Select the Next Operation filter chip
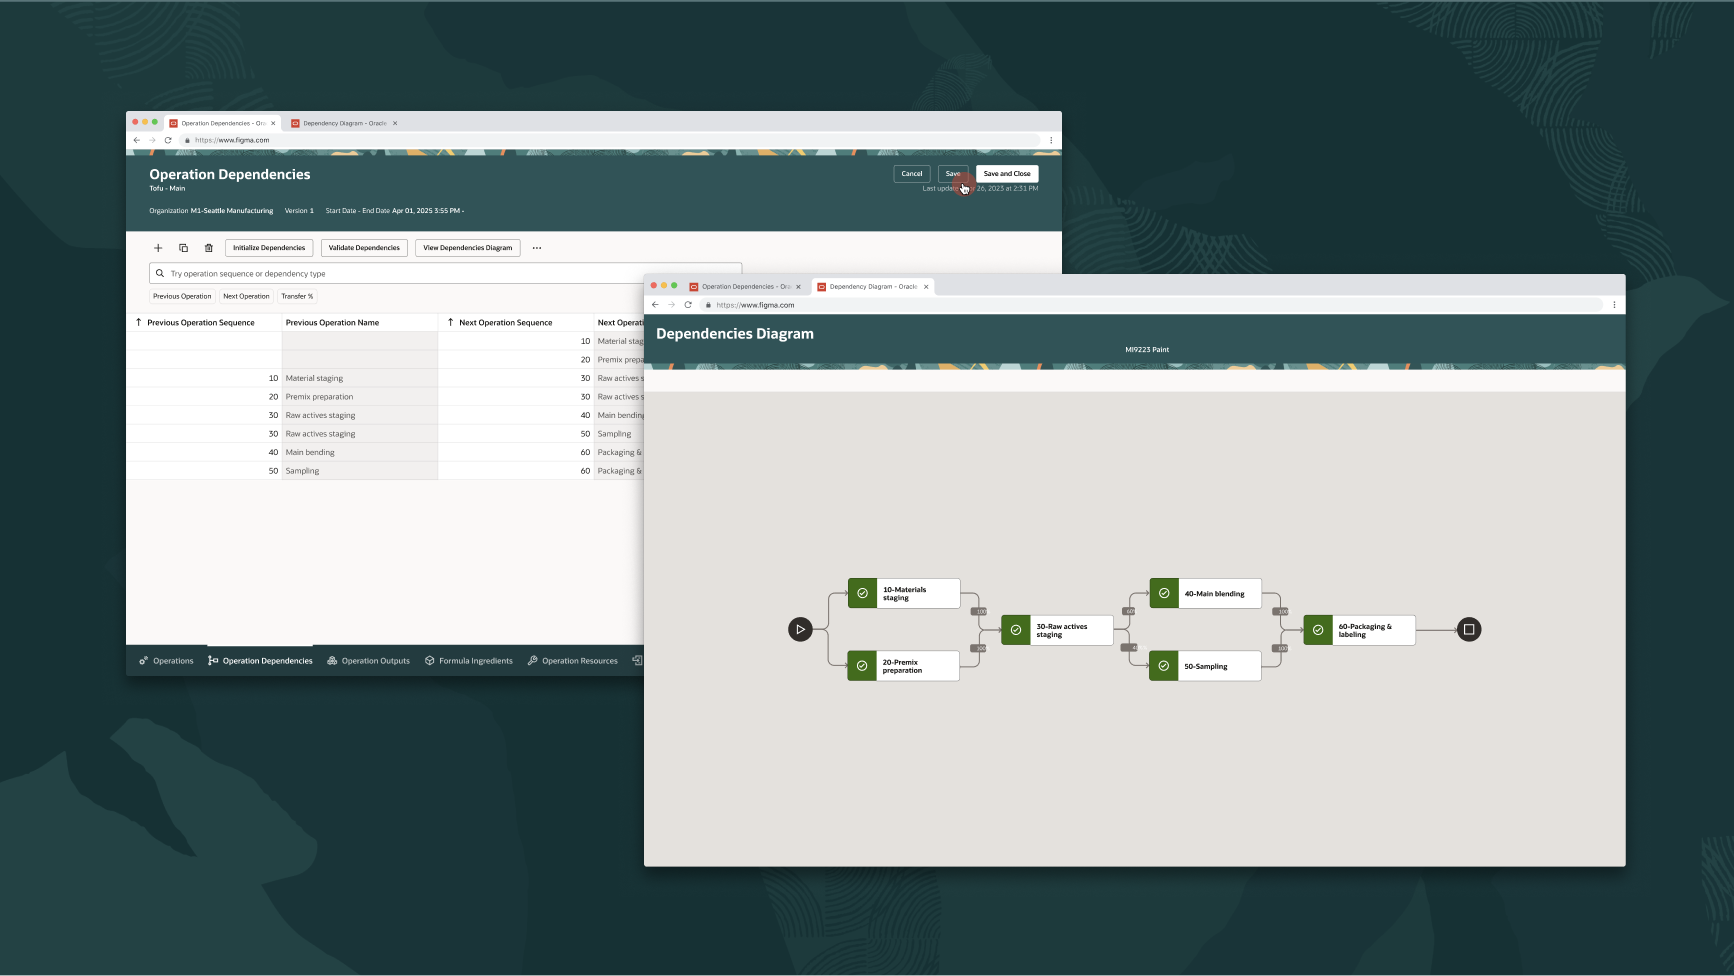Image resolution: width=1734 pixels, height=976 pixels. [246, 296]
